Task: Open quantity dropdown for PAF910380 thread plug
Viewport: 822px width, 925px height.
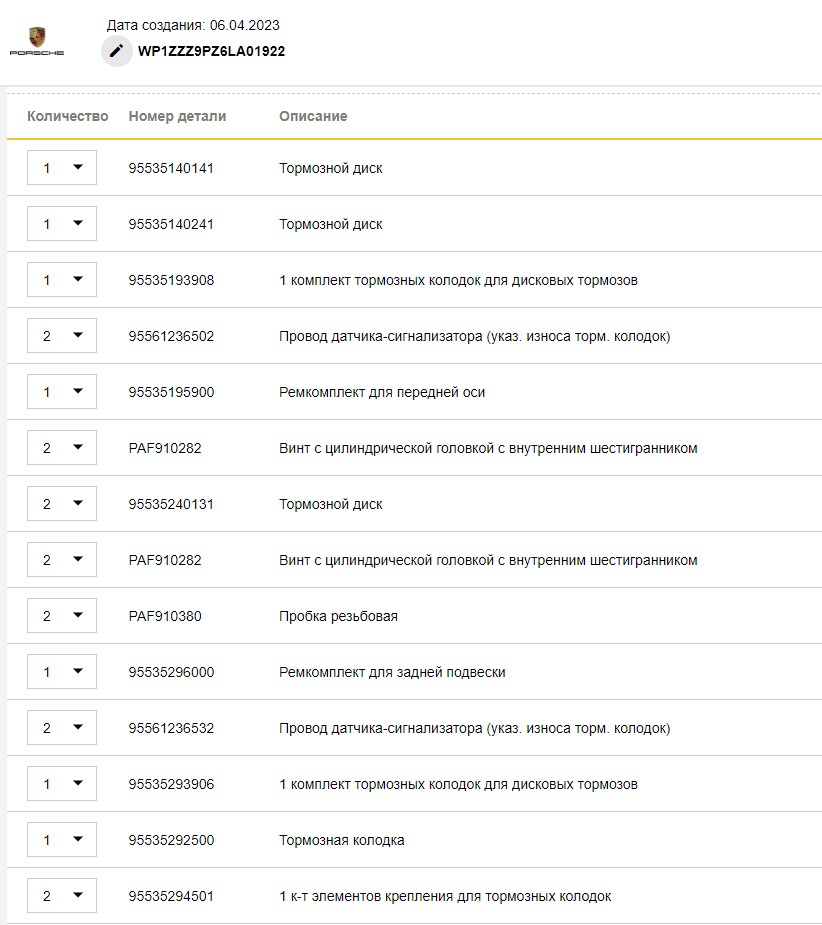Action: pyautogui.click(x=62, y=616)
